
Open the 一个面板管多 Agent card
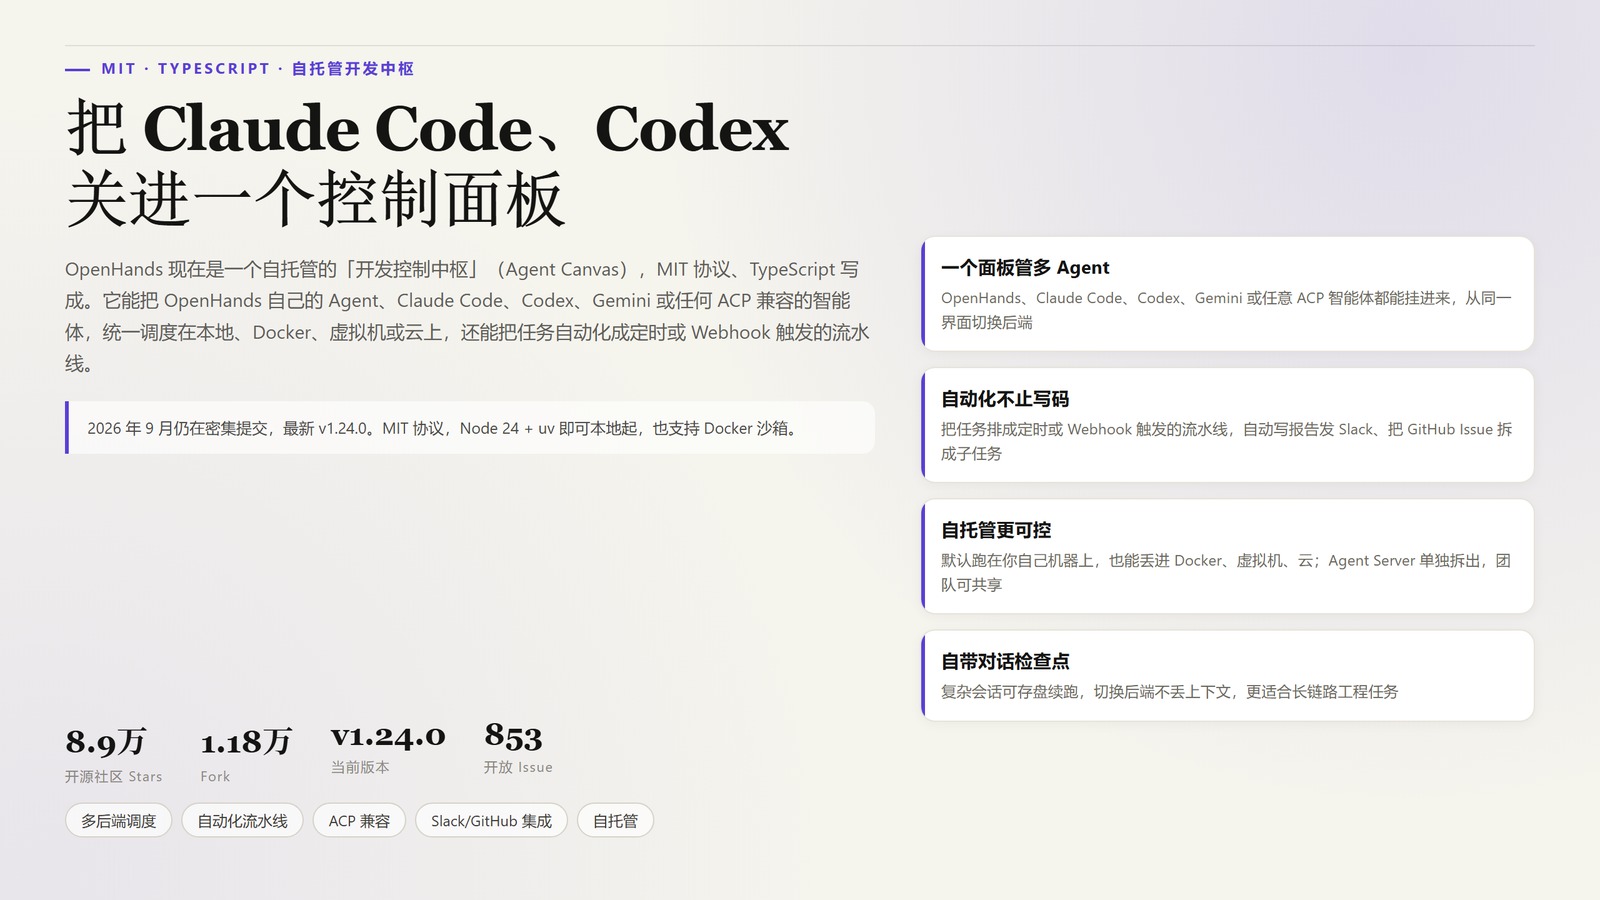[1227, 294]
